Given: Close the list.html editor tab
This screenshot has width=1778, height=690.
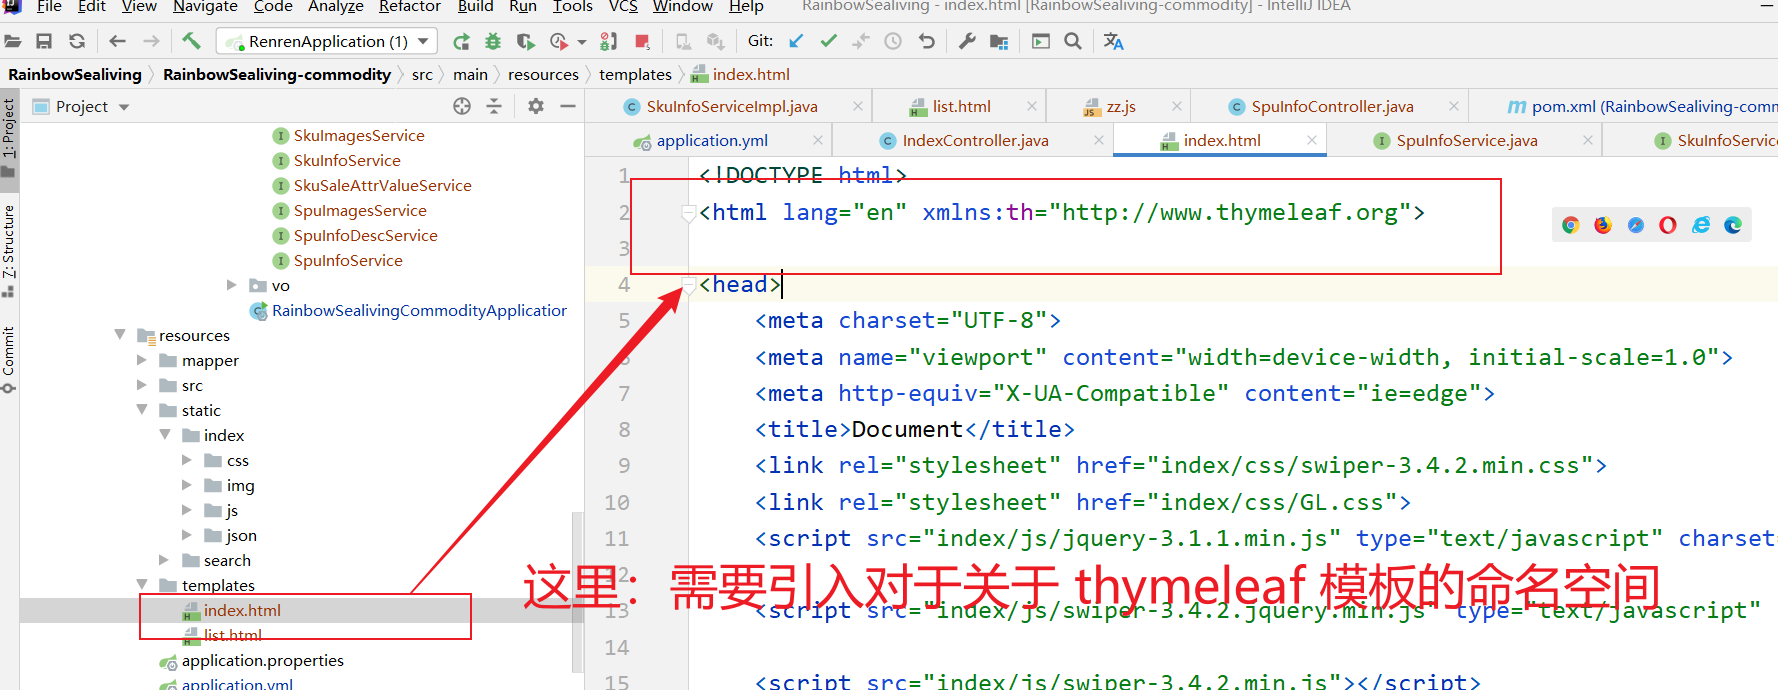Looking at the screenshot, I should (1032, 106).
